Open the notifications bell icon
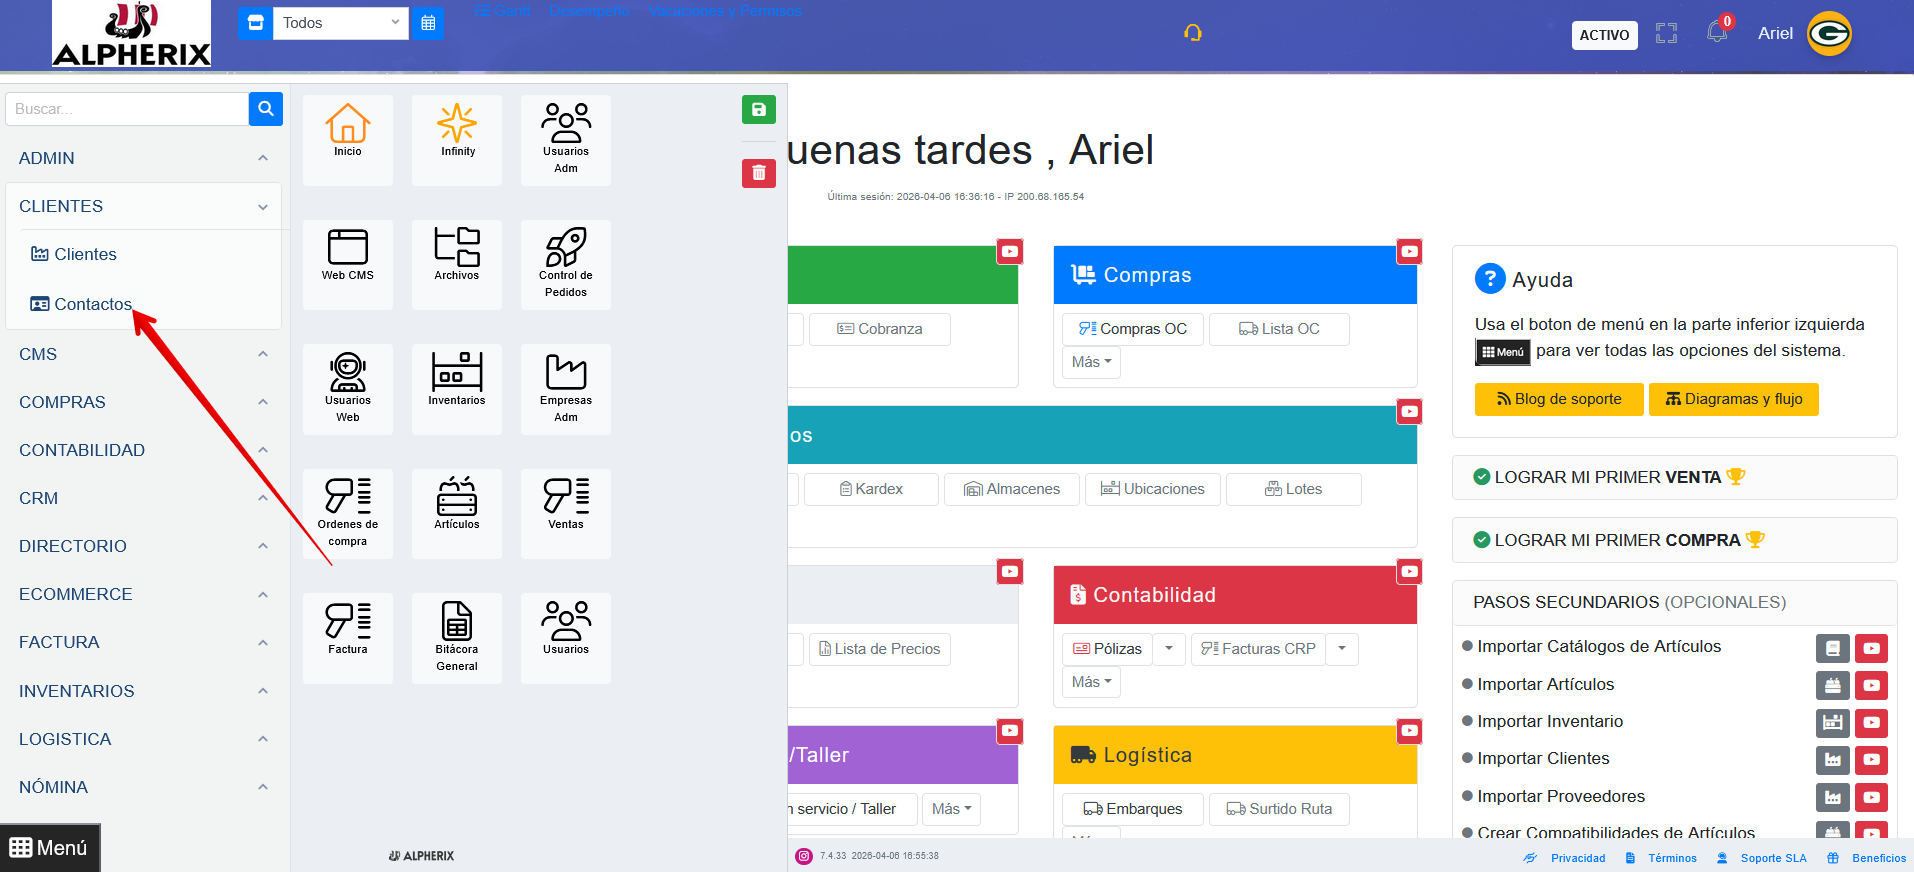 point(1716,33)
